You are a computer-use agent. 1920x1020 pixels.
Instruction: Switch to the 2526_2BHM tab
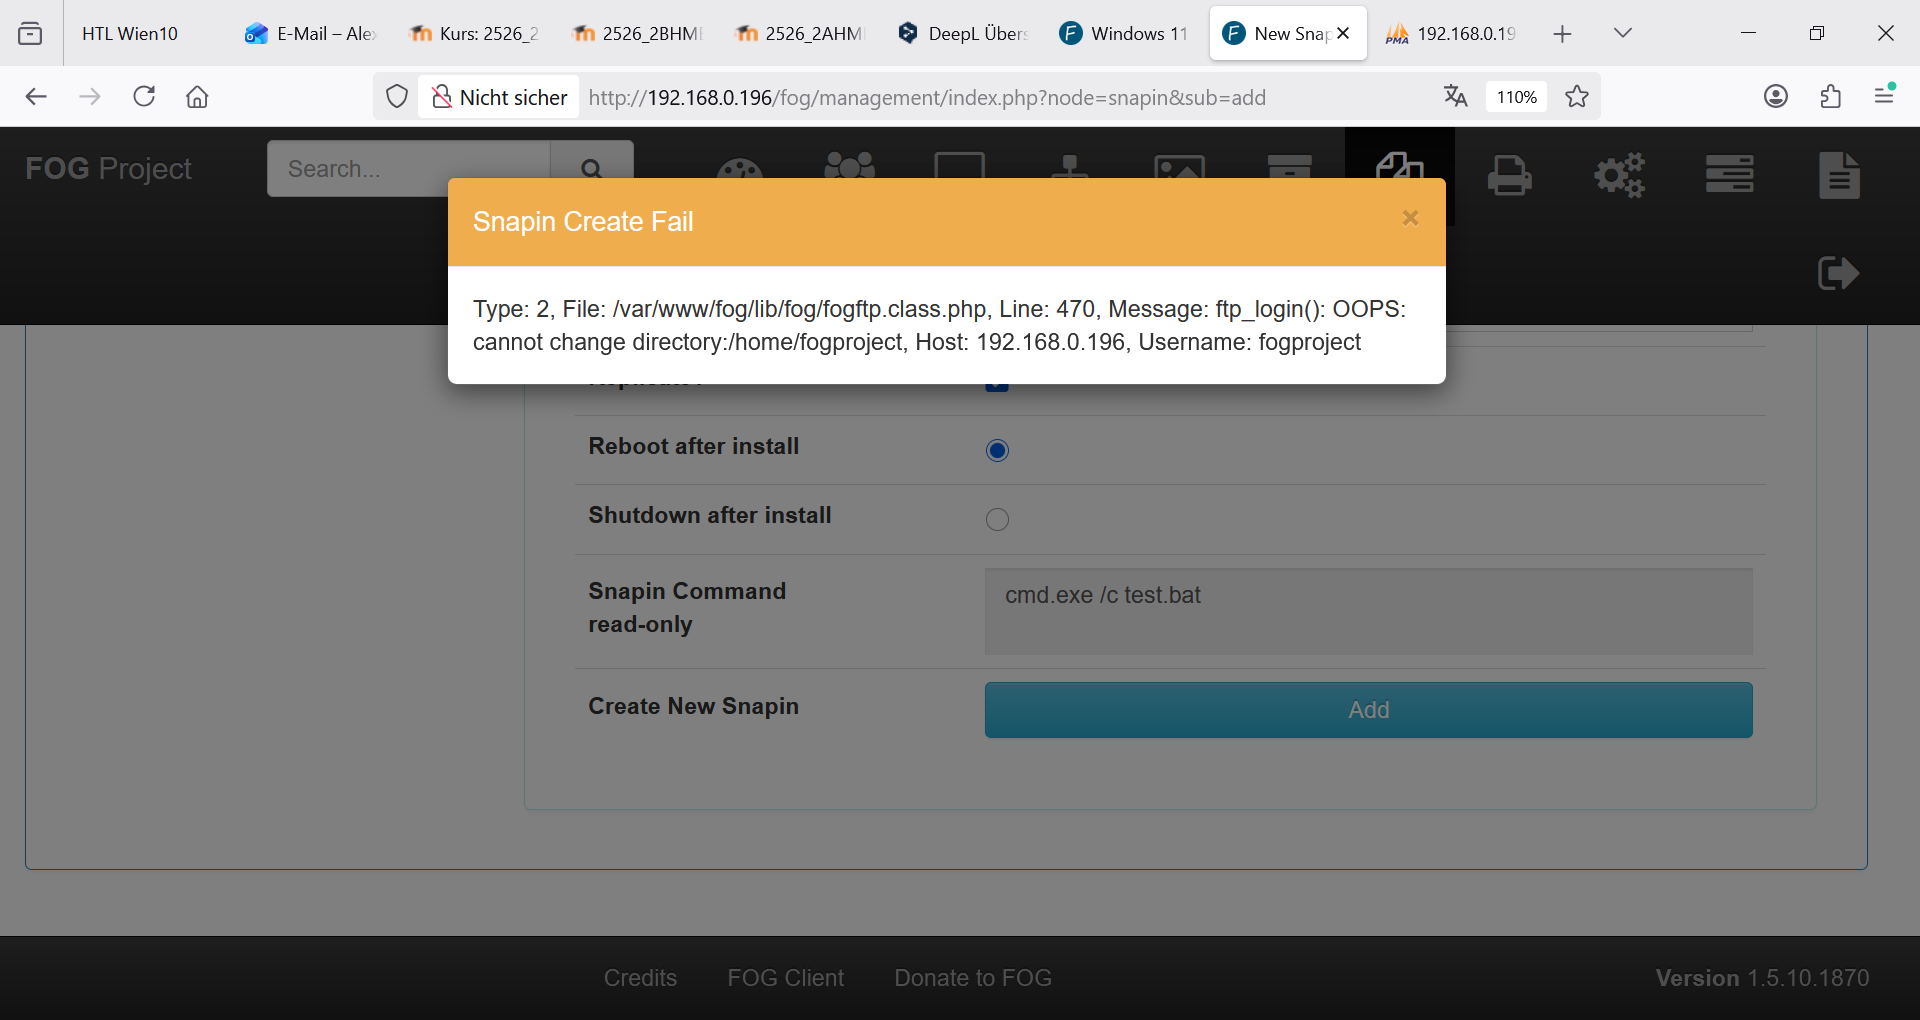click(637, 33)
